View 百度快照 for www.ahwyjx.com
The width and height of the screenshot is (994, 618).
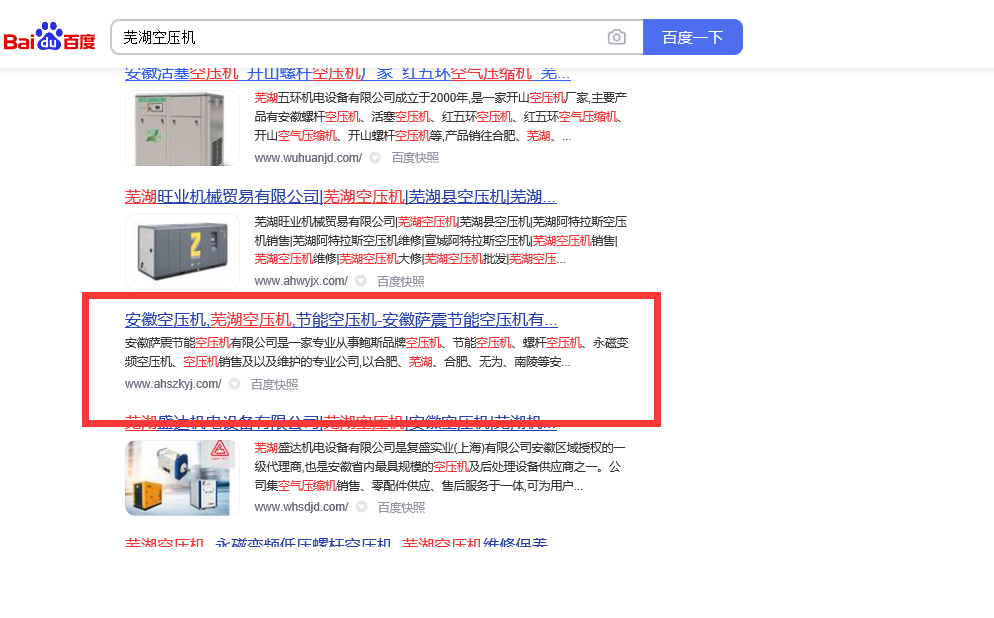[x=401, y=281]
